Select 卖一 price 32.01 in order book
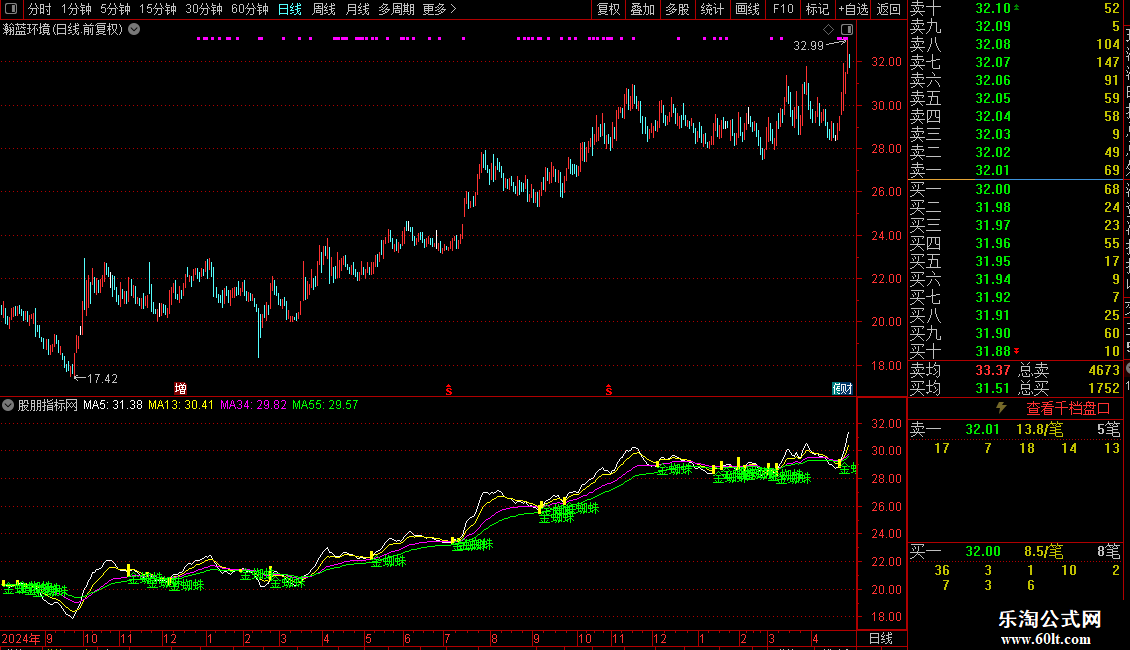Image resolution: width=1130 pixels, height=650 pixels. (x=1015, y=170)
